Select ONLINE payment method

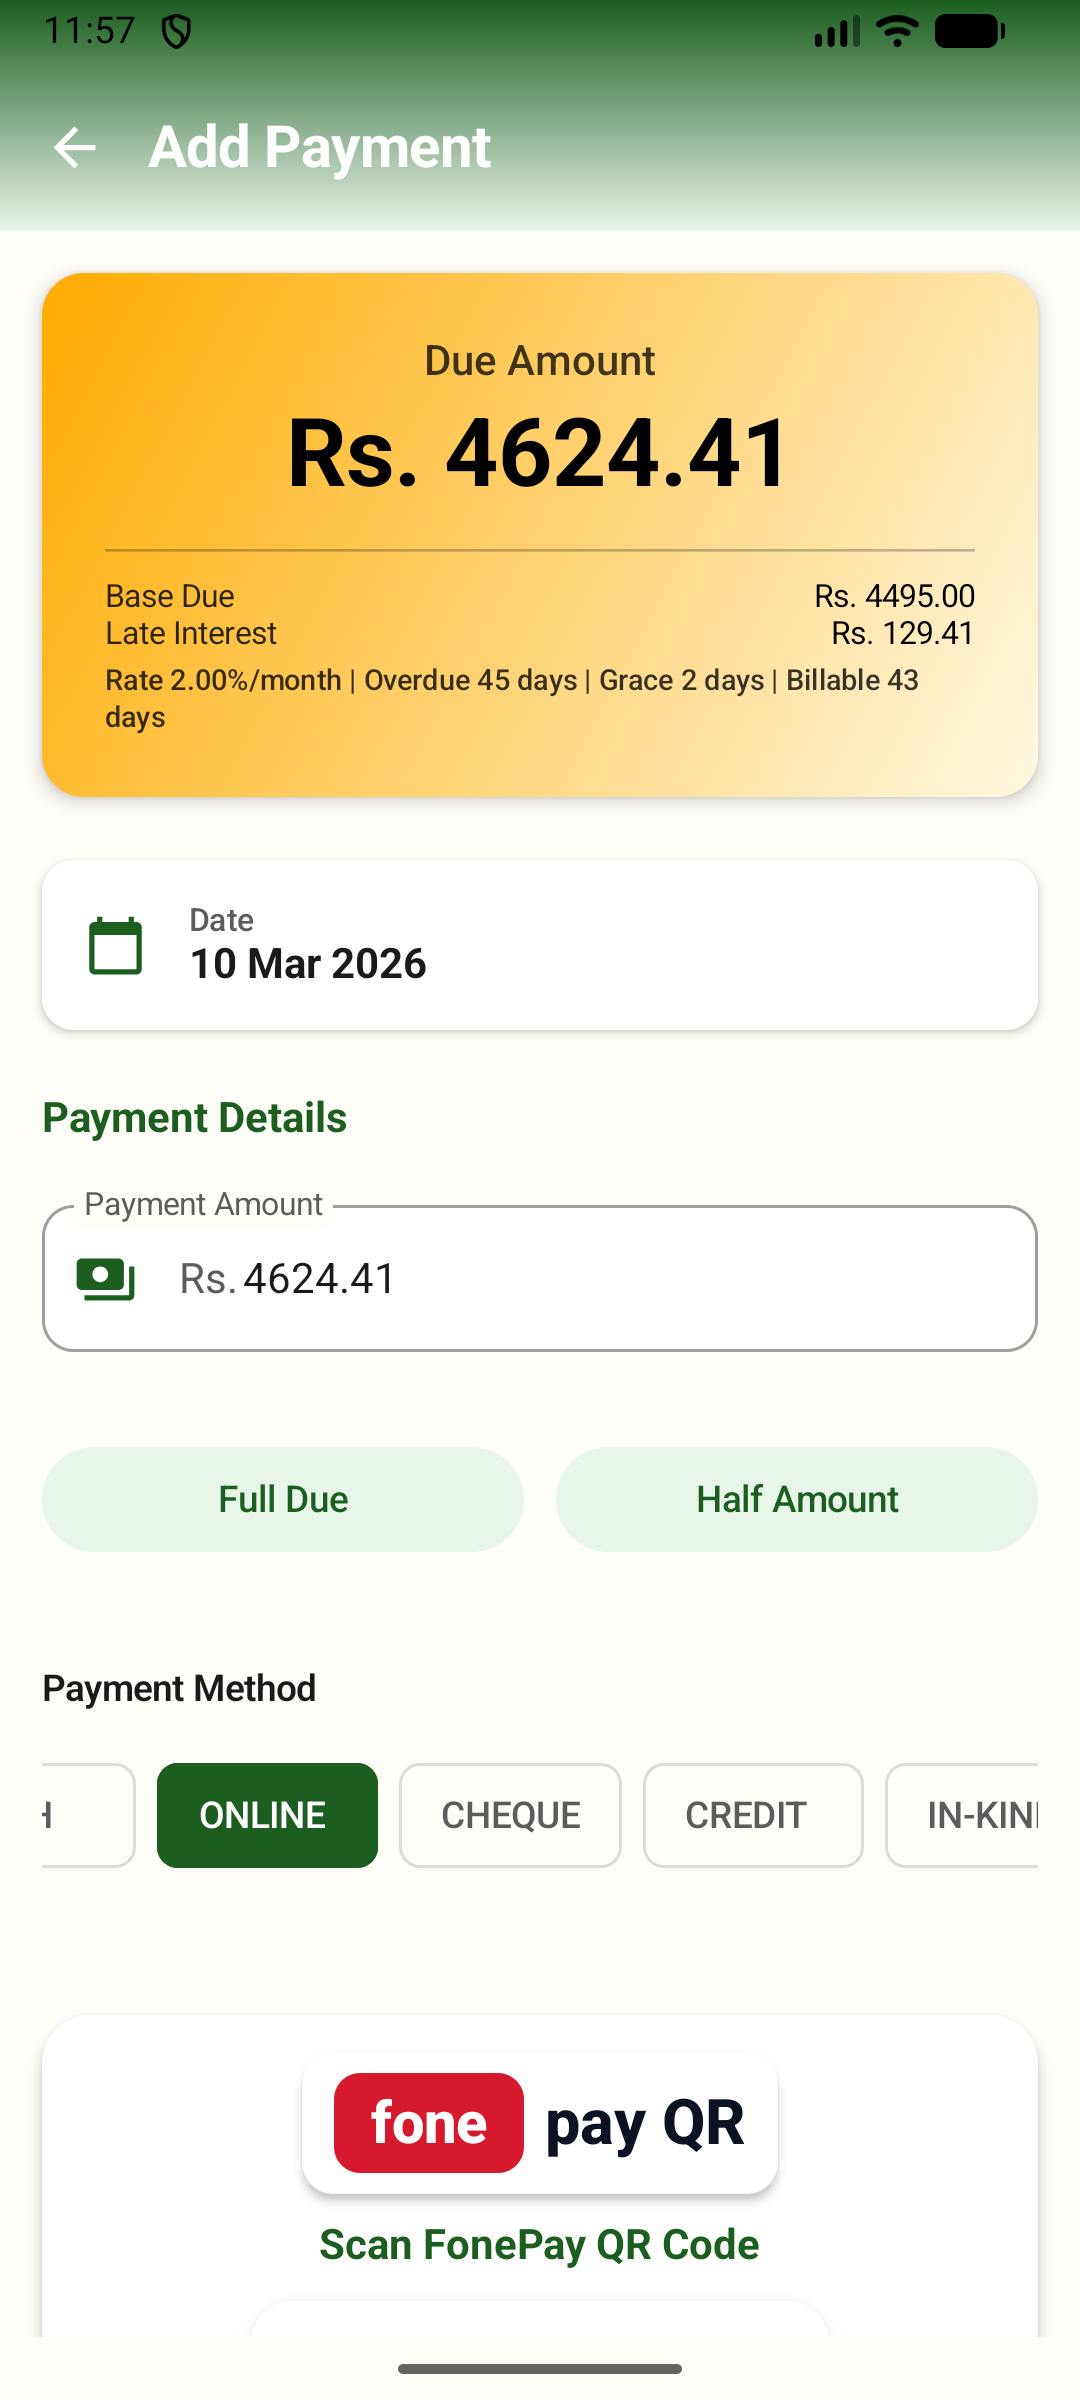point(267,1815)
